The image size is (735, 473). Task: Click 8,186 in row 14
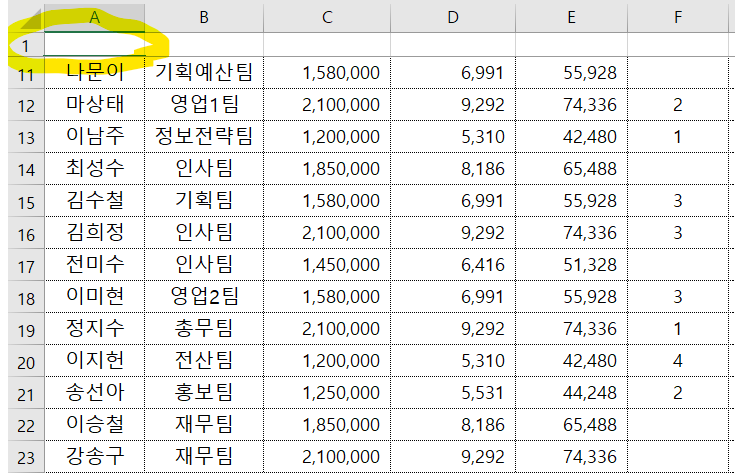point(453,168)
